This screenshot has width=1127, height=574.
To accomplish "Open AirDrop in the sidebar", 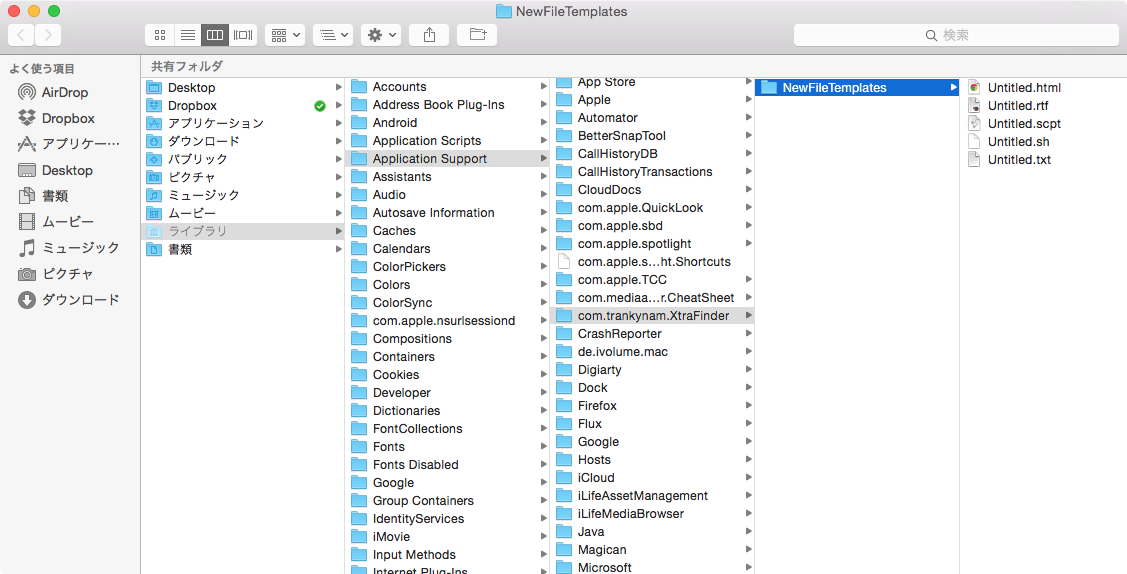I will click(65, 92).
